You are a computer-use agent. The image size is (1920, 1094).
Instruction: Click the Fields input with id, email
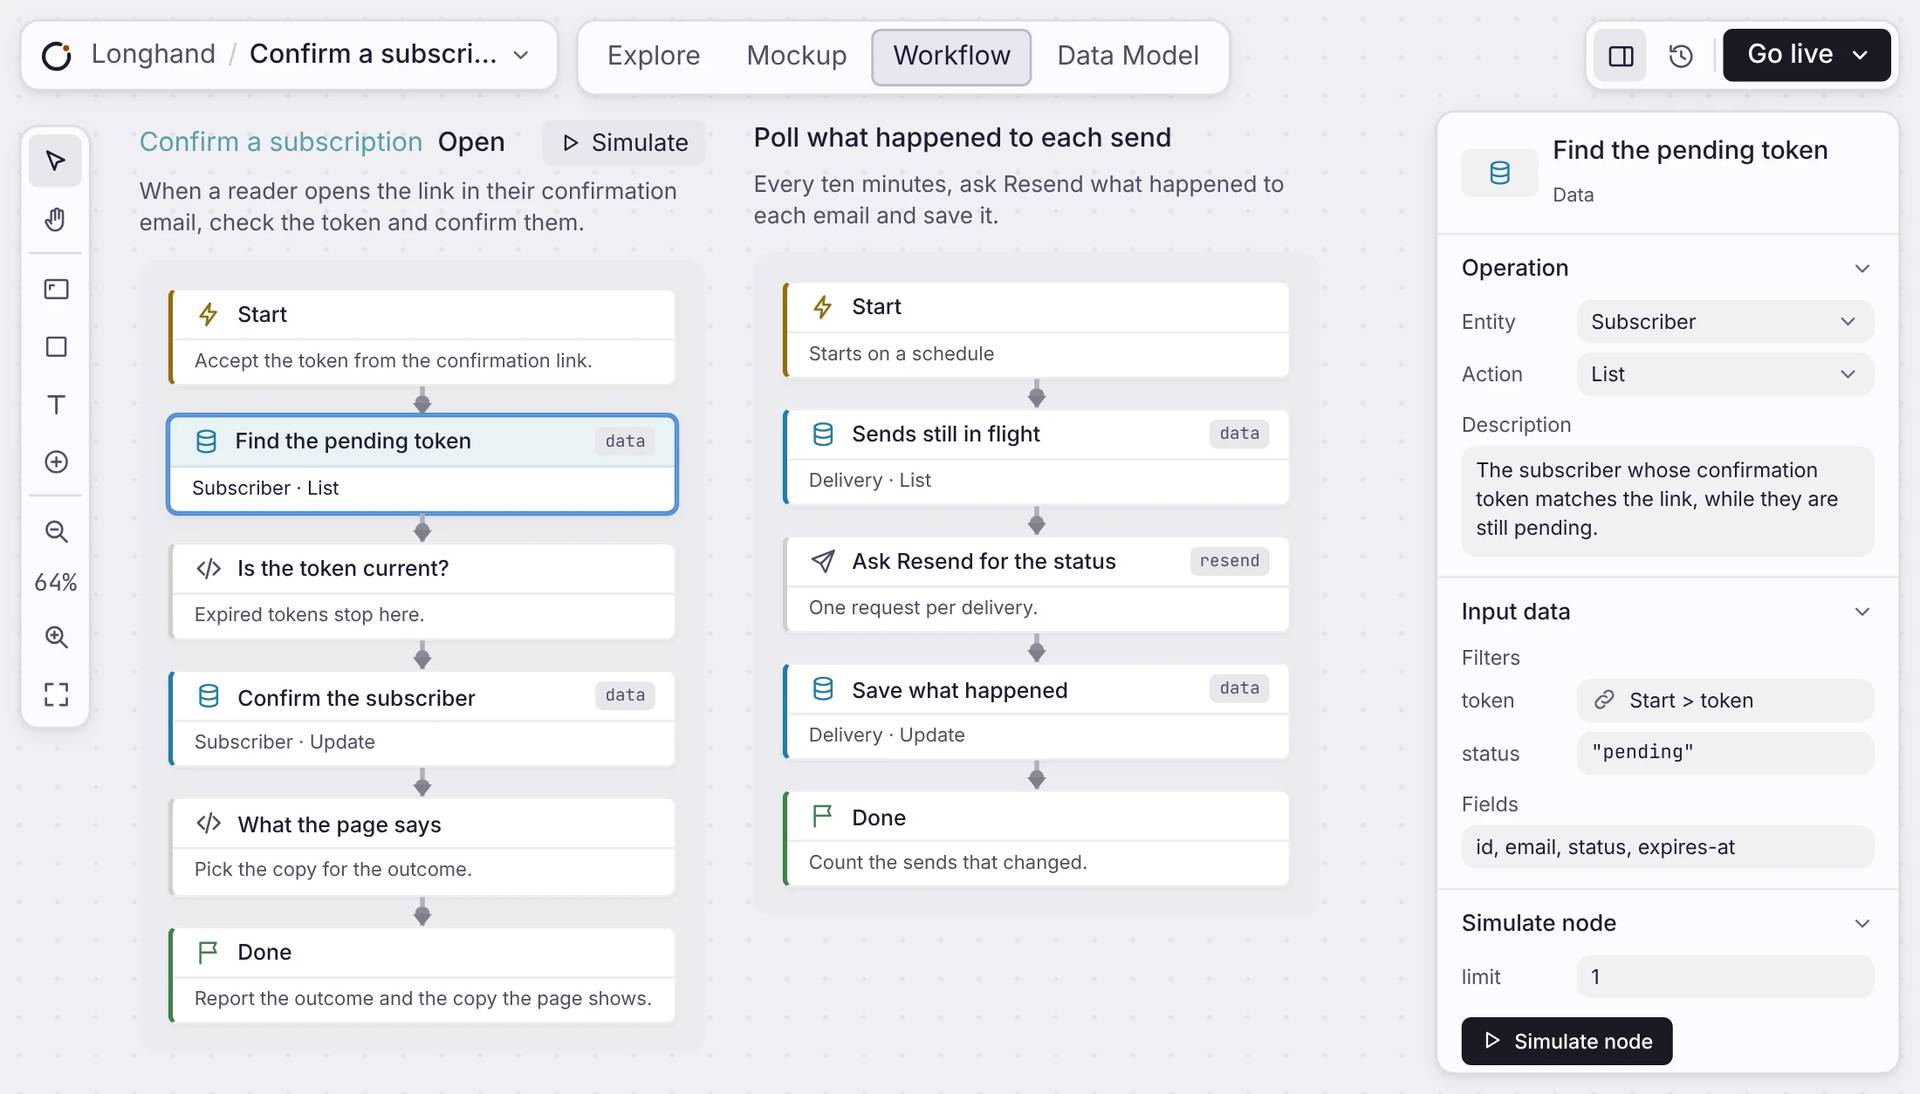tap(1667, 847)
